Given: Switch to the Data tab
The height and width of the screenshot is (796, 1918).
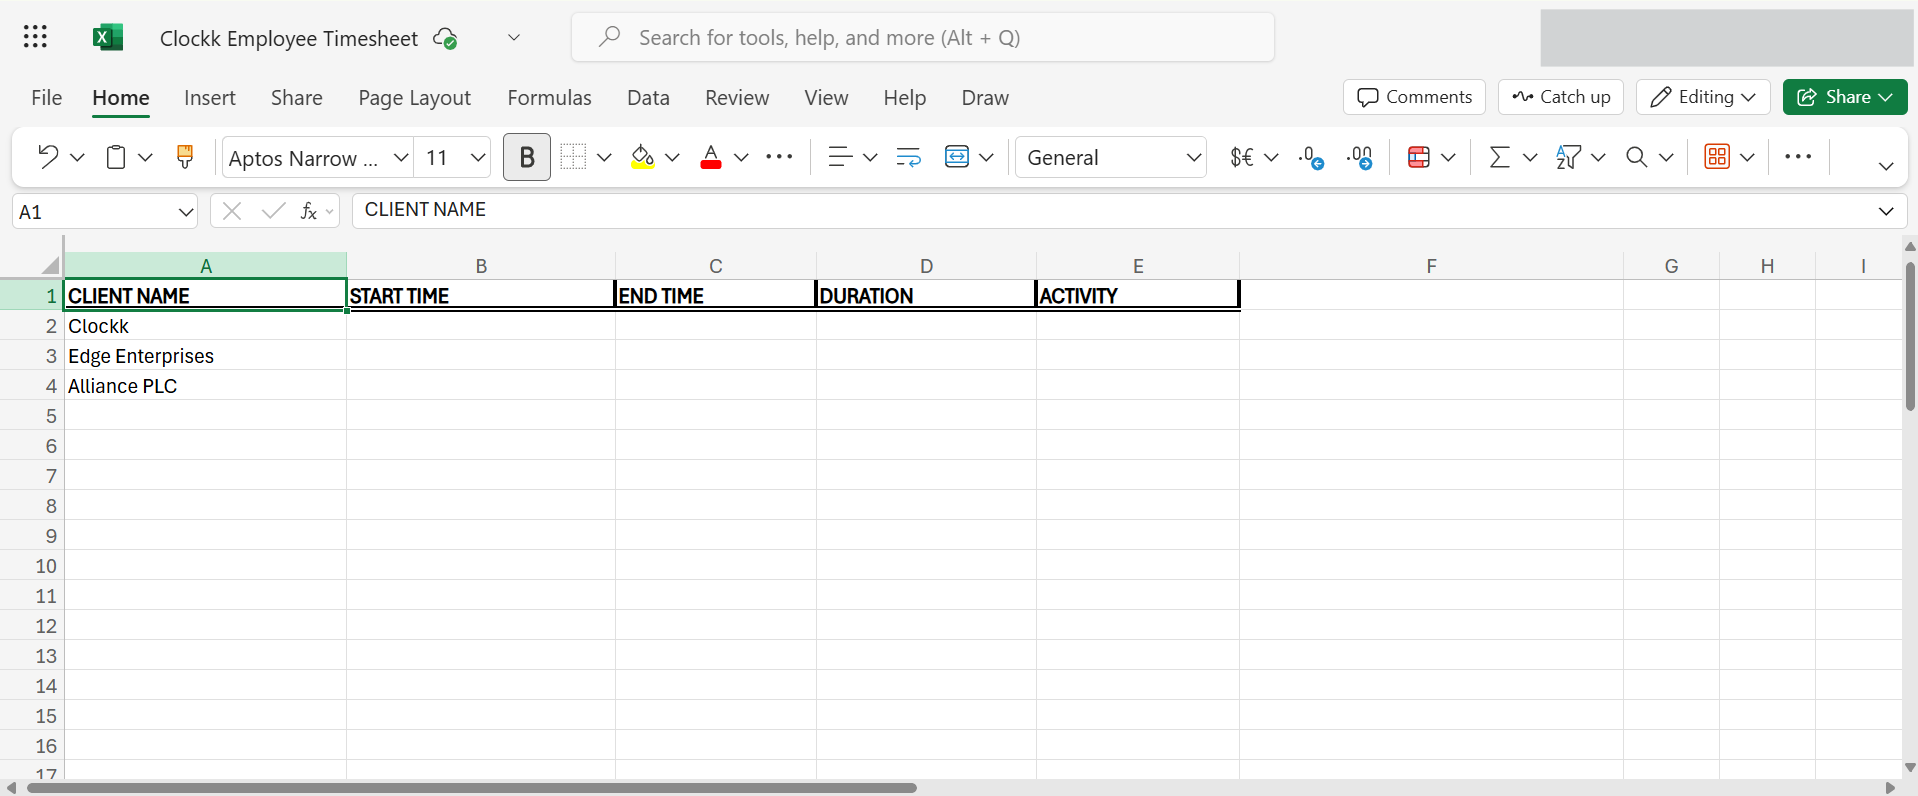Looking at the screenshot, I should pos(648,98).
